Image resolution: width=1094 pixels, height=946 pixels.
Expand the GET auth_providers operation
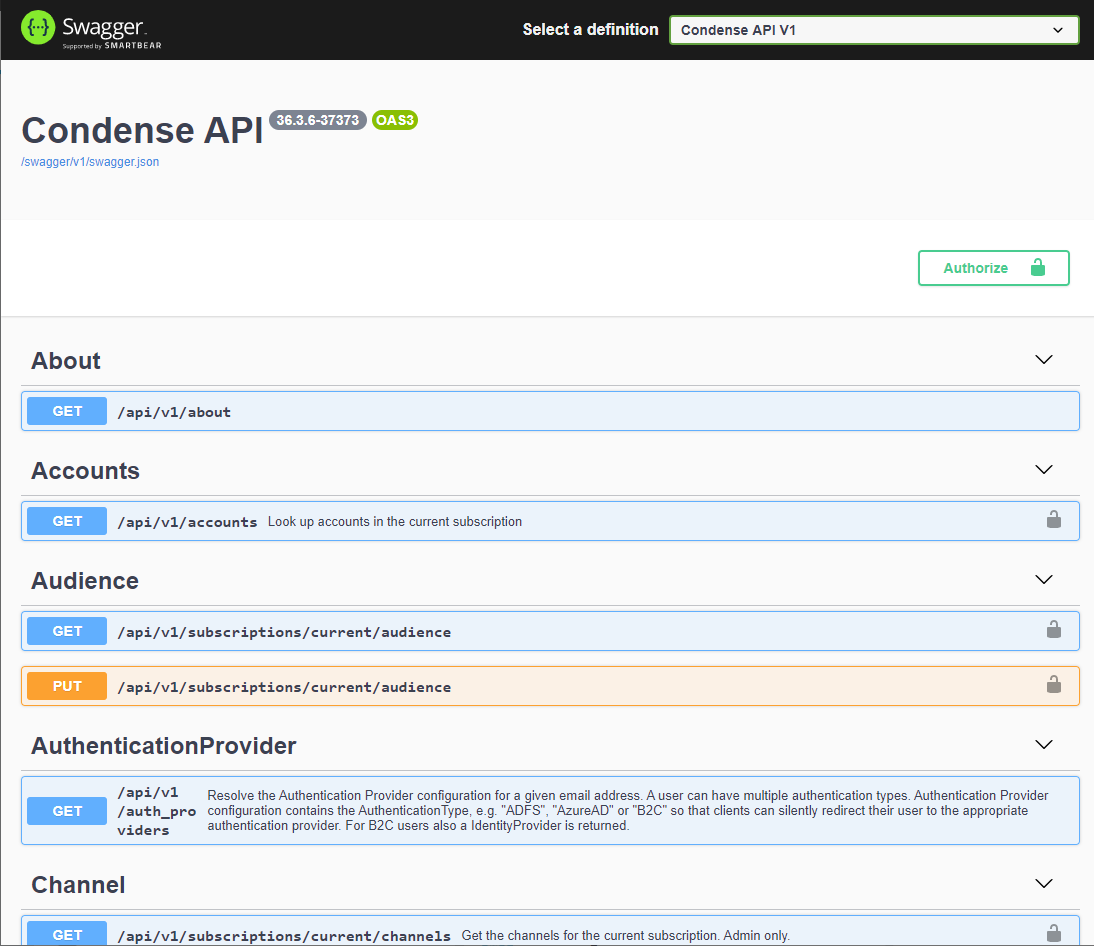pos(550,811)
